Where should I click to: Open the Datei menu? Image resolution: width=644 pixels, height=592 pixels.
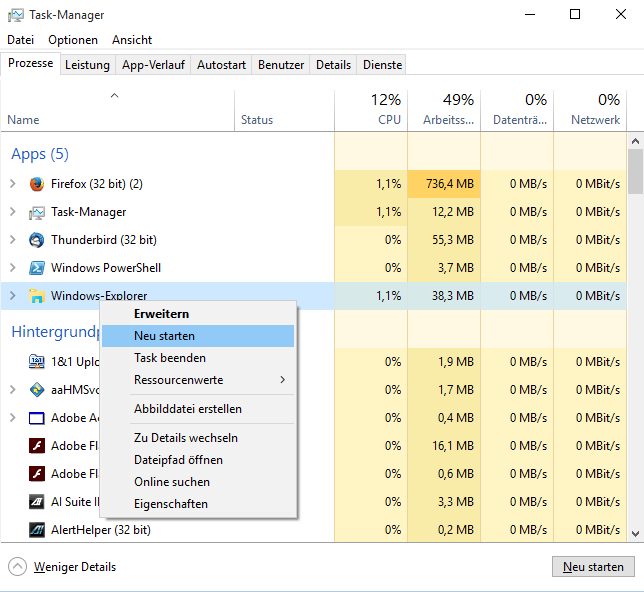click(21, 40)
